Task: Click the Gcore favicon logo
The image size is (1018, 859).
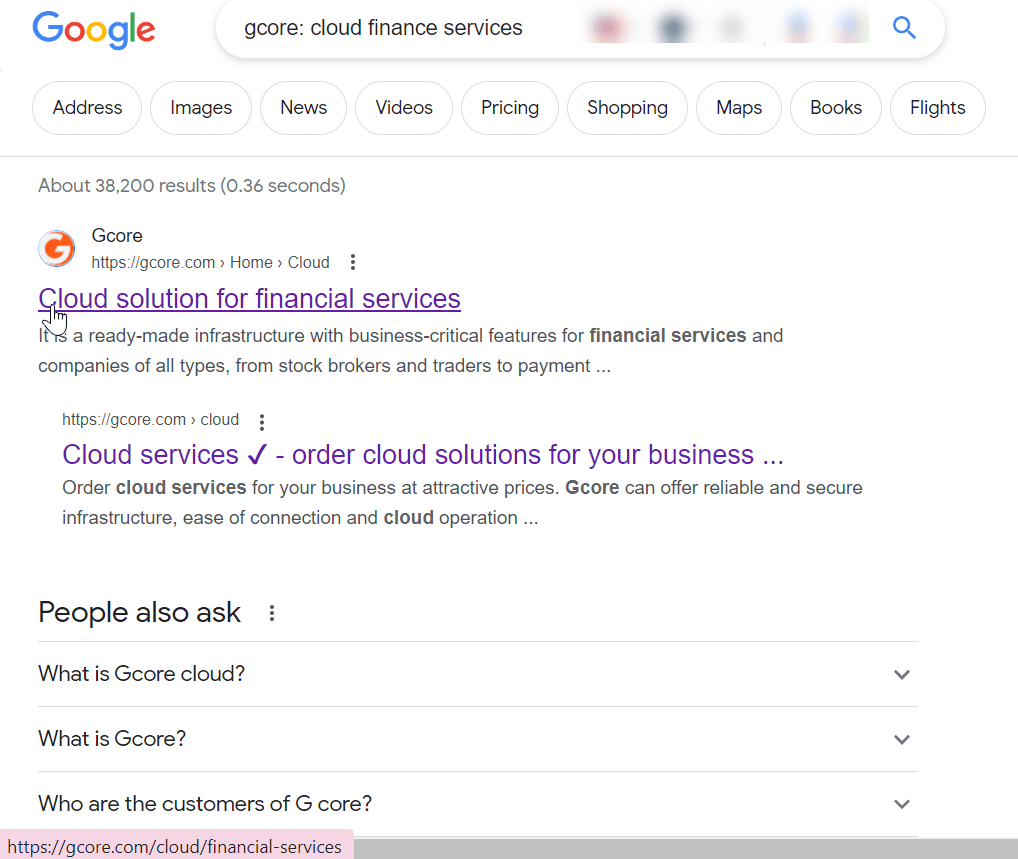Action: tap(56, 249)
